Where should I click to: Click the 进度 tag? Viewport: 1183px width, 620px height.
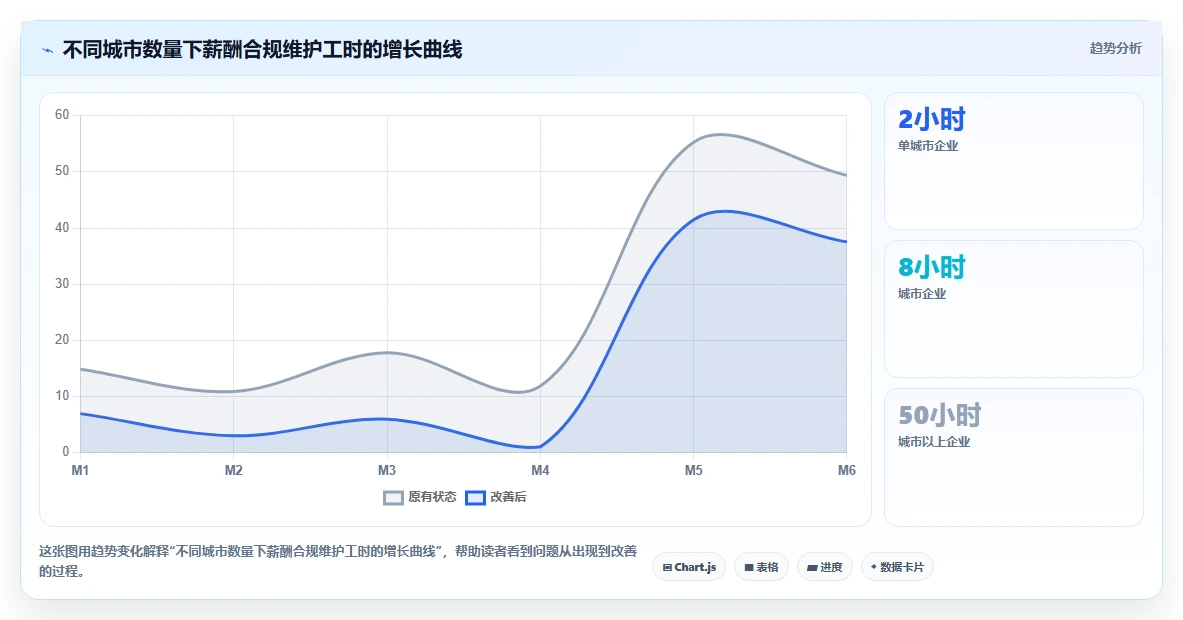825,567
